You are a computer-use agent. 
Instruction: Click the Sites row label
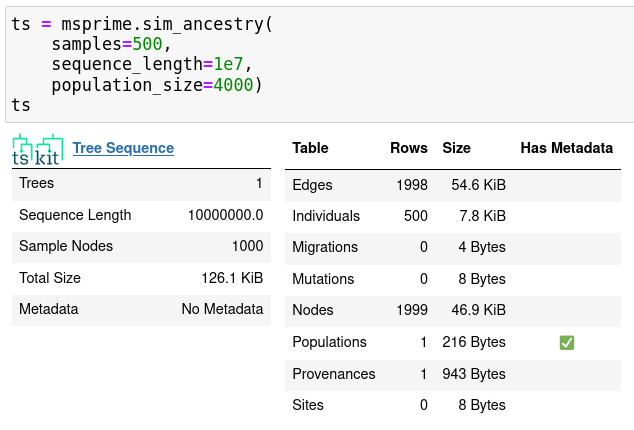coord(309,405)
